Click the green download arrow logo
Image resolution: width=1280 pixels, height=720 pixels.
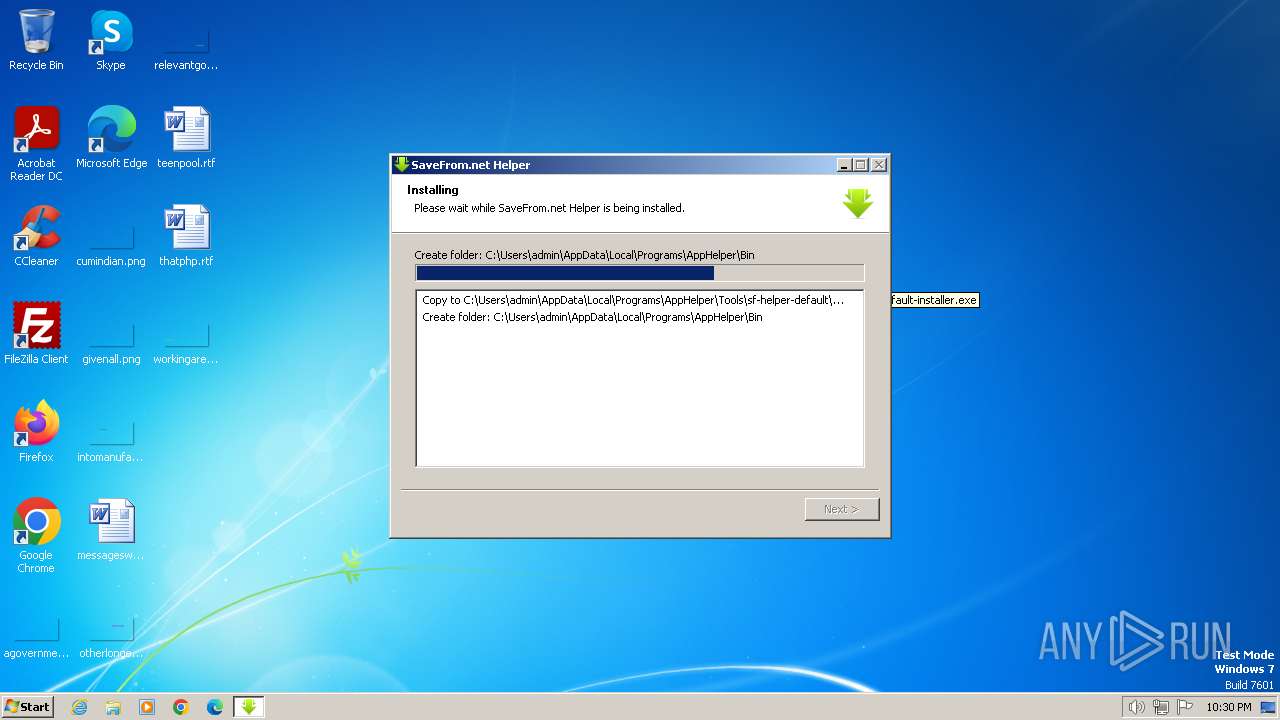[858, 203]
